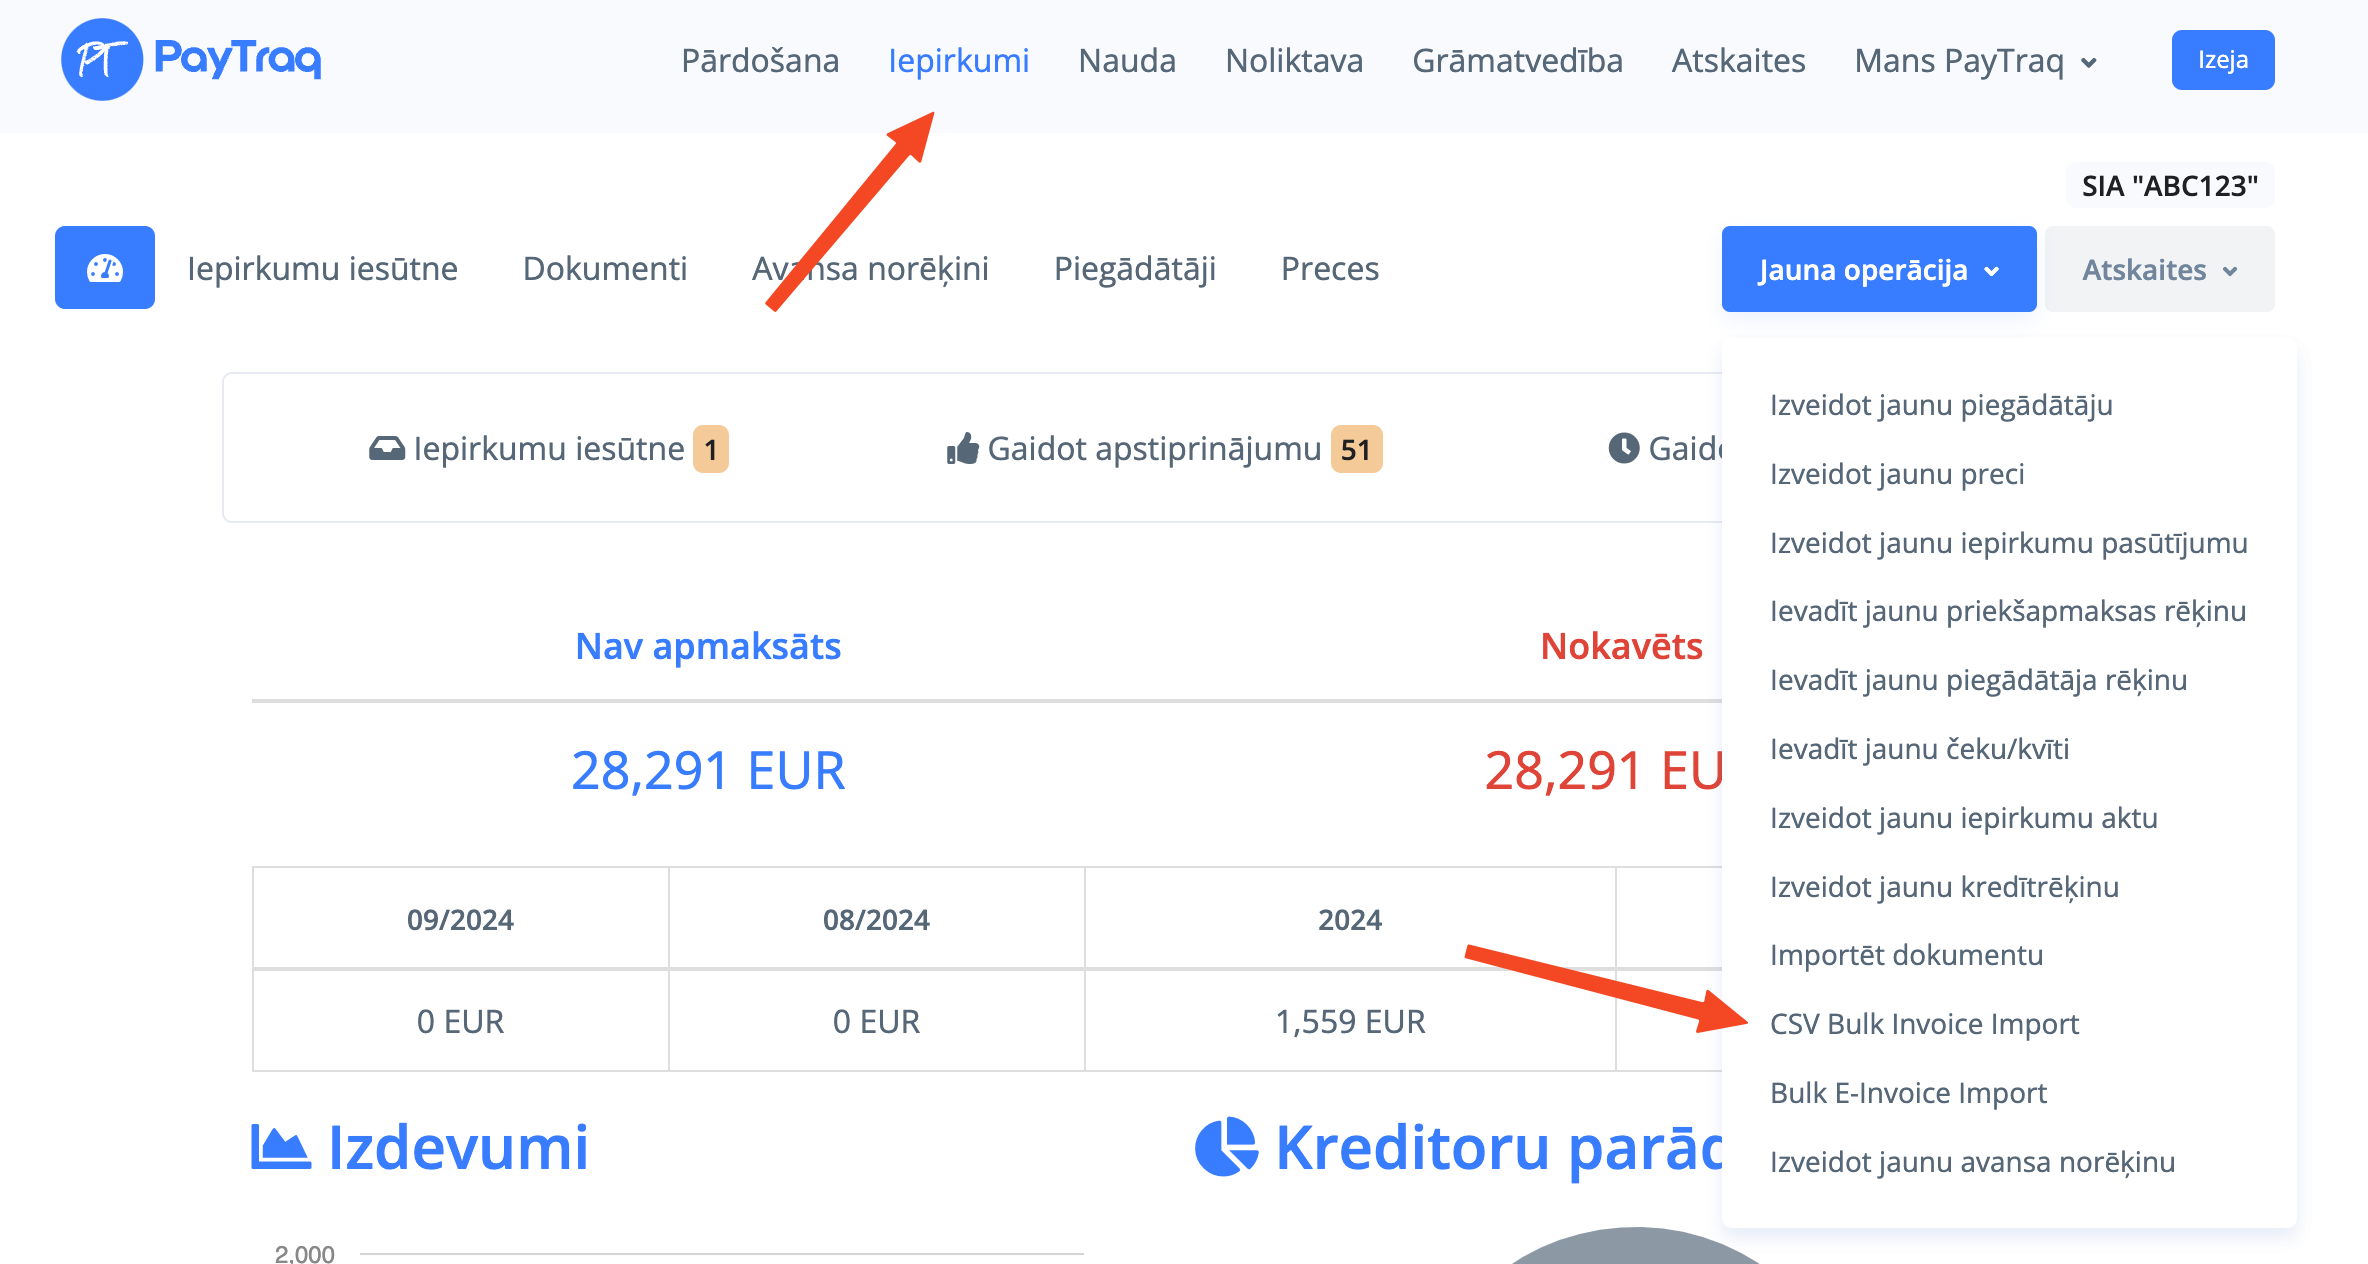
Task: Open the Atskaites dropdown button
Action: [x=2159, y=270]
